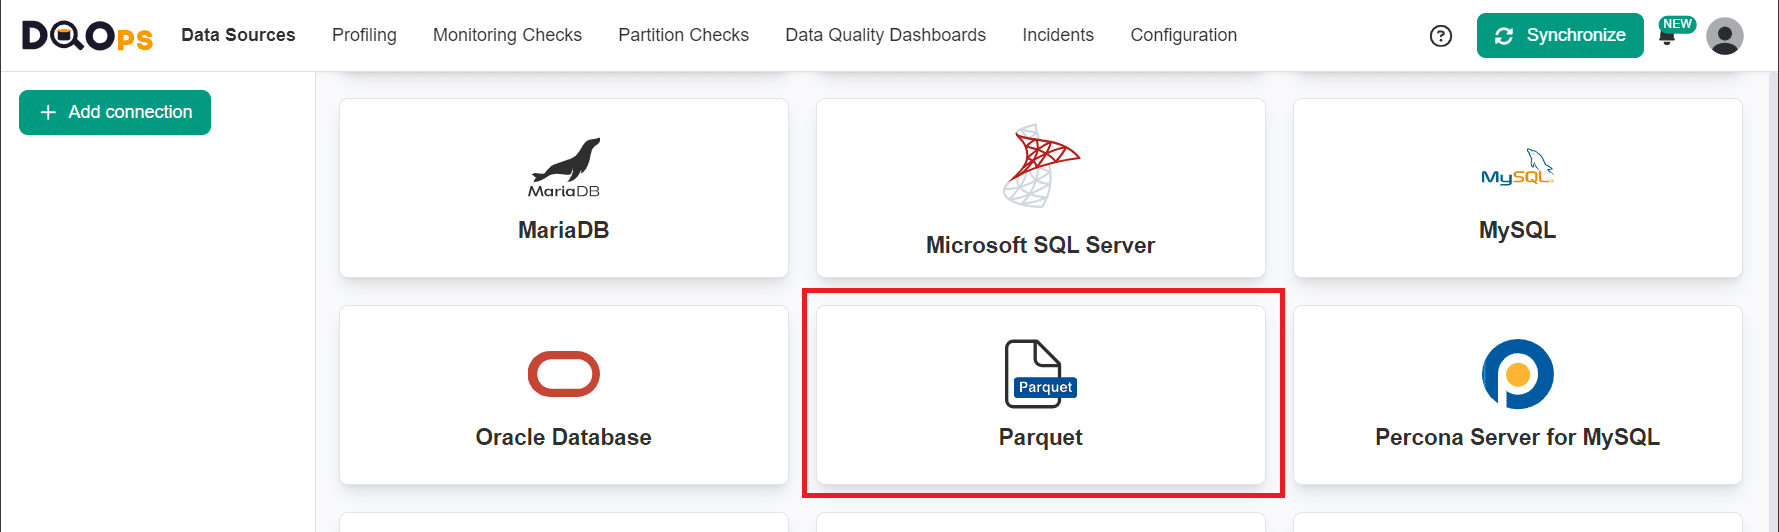1779x532 pixels.
Task: Open the user profile avatar
Action: click(x=1725, y=36)
